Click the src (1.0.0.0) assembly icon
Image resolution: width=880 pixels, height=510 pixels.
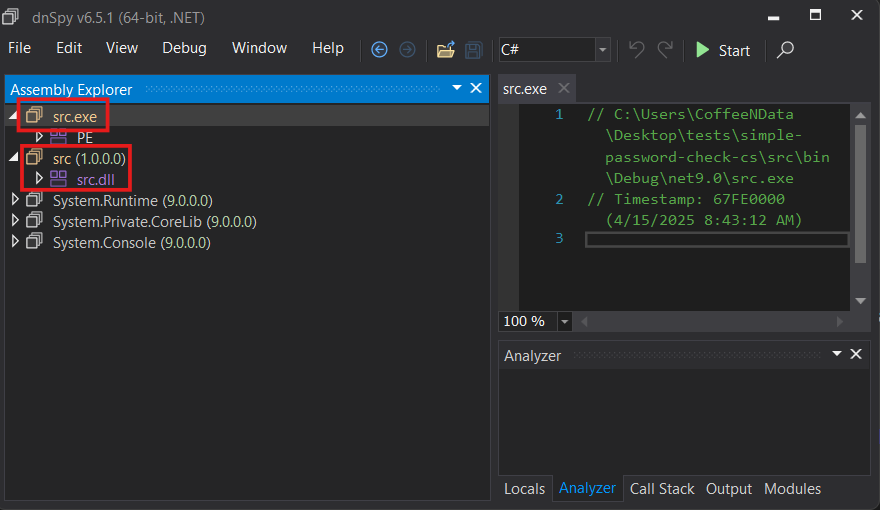click(34, 157)
